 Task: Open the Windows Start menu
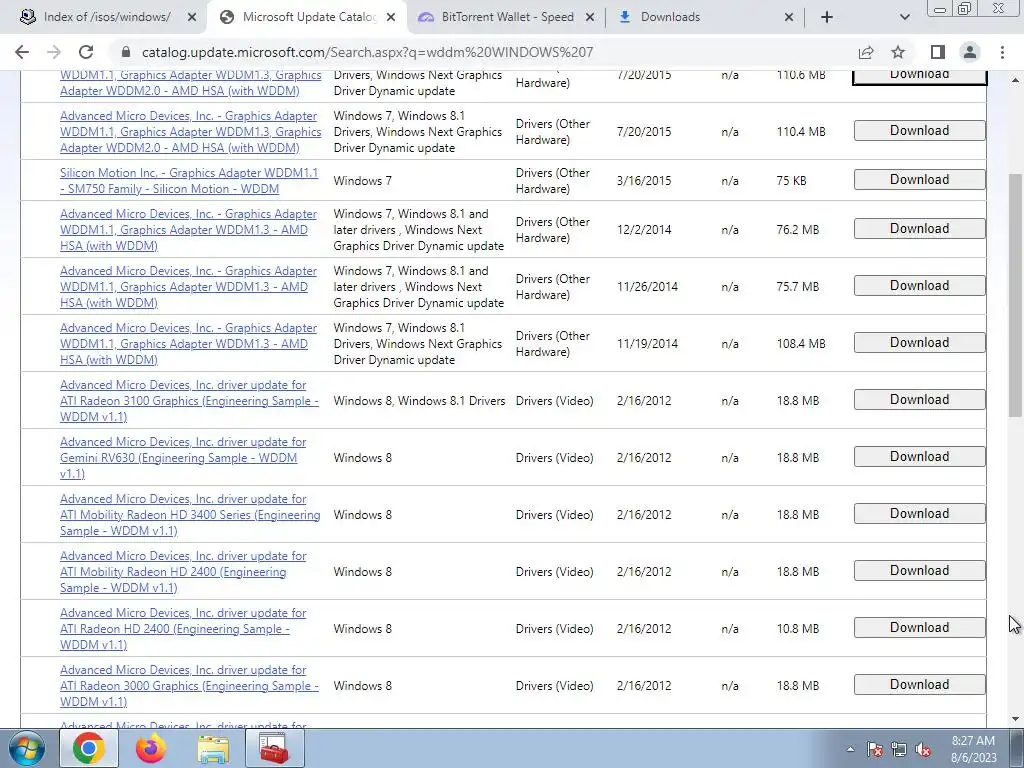(x=26, y=748)
